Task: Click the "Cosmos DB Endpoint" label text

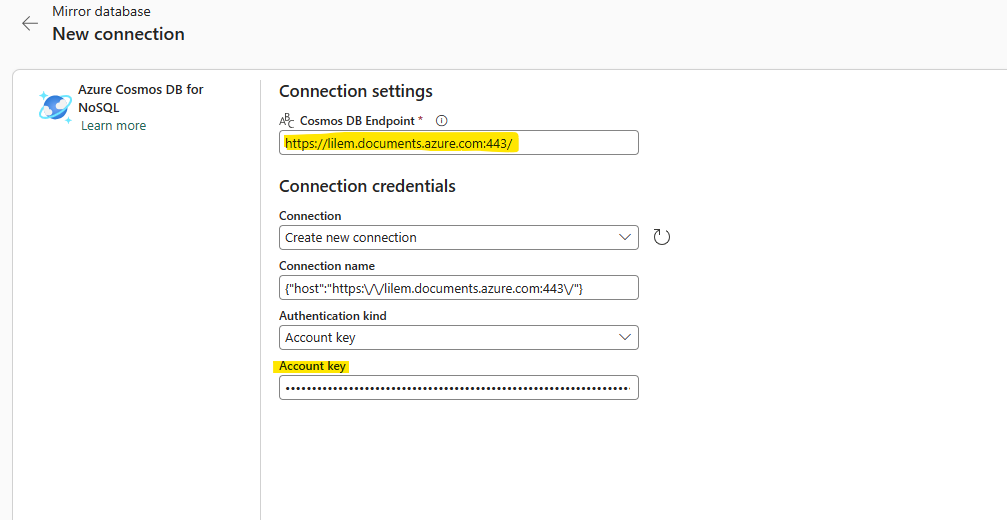Action: (357, 121)
